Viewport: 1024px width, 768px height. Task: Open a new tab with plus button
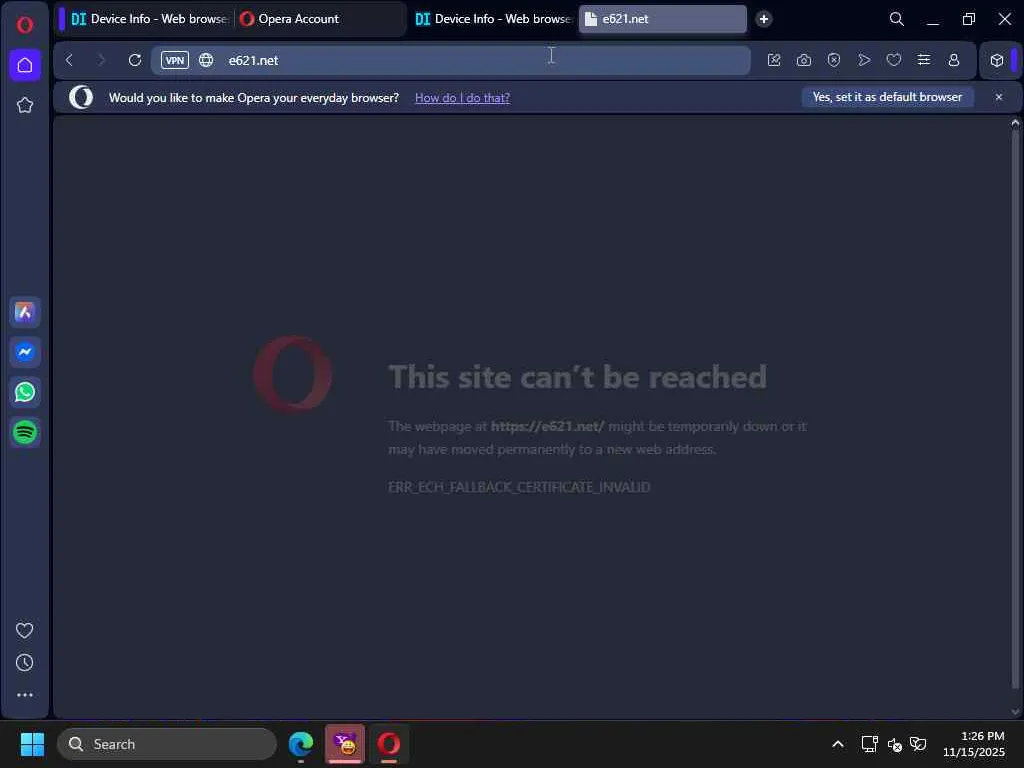point(763,19)
